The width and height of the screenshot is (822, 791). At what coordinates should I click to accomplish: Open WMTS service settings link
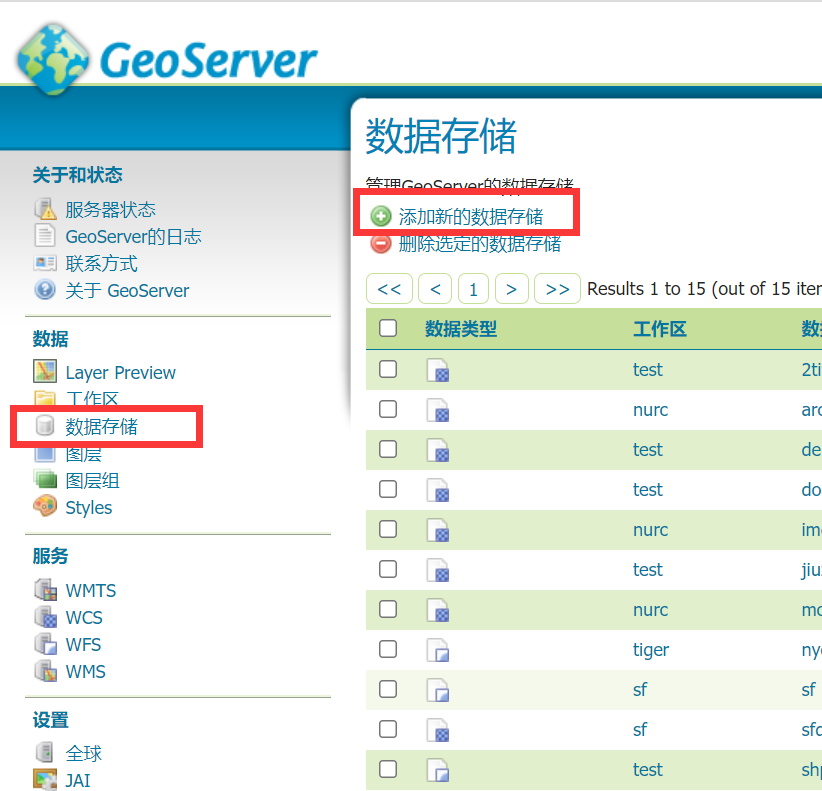tap(91, 591)
